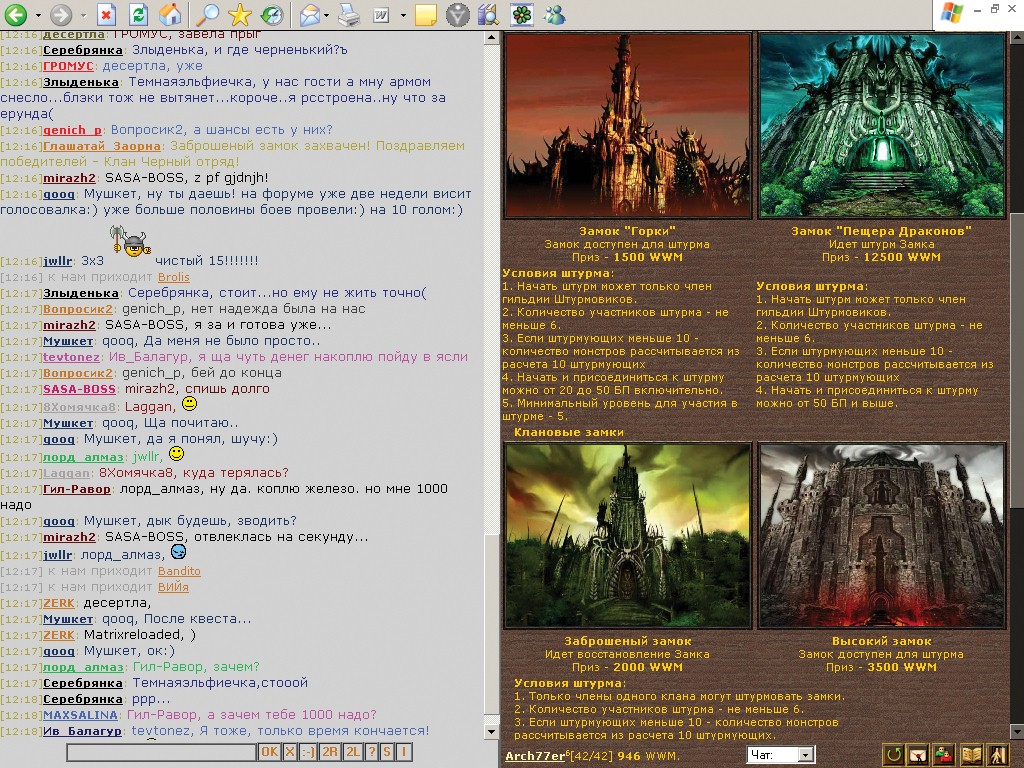Click the ГРОМУС nickname in chat
Image resolution: width=1024 pixels, height=768 pixels.
coord(69,66)
